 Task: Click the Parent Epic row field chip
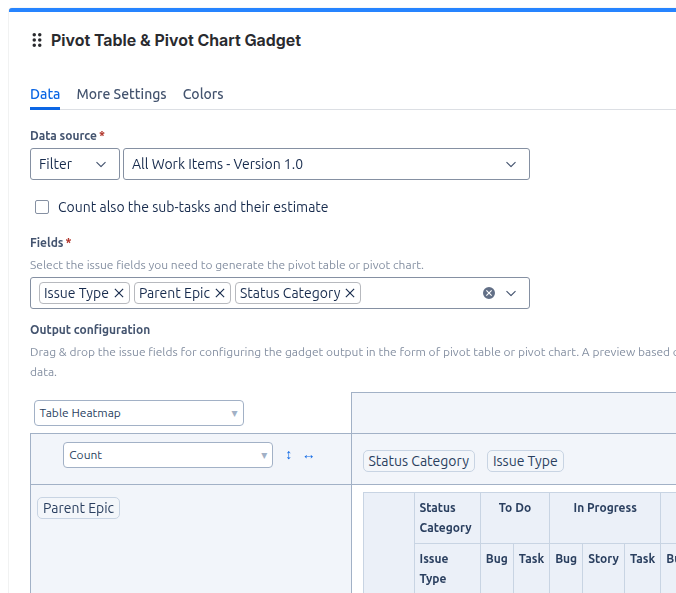point(79,508)
